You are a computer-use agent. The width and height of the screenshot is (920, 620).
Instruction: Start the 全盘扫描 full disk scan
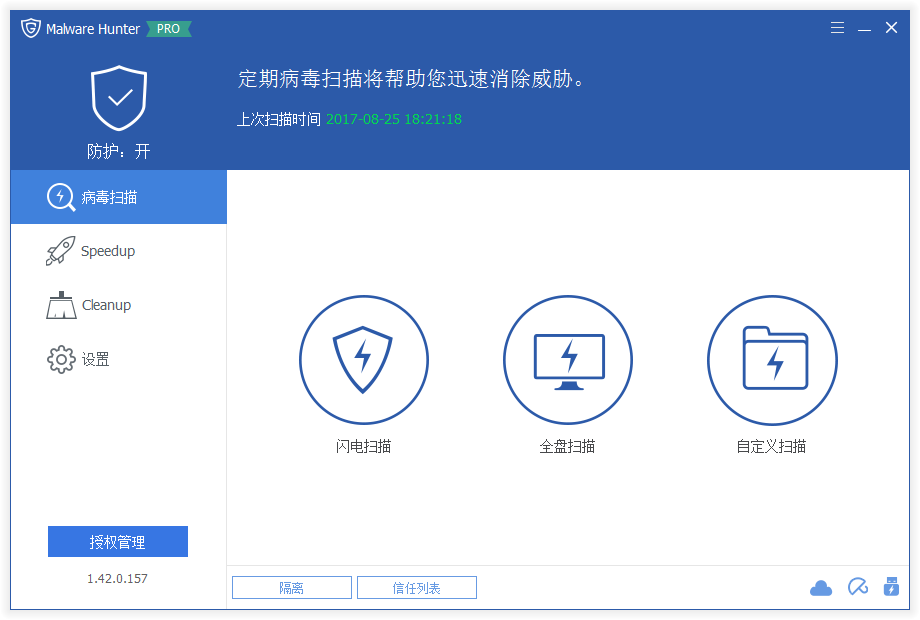coord(568,360)
